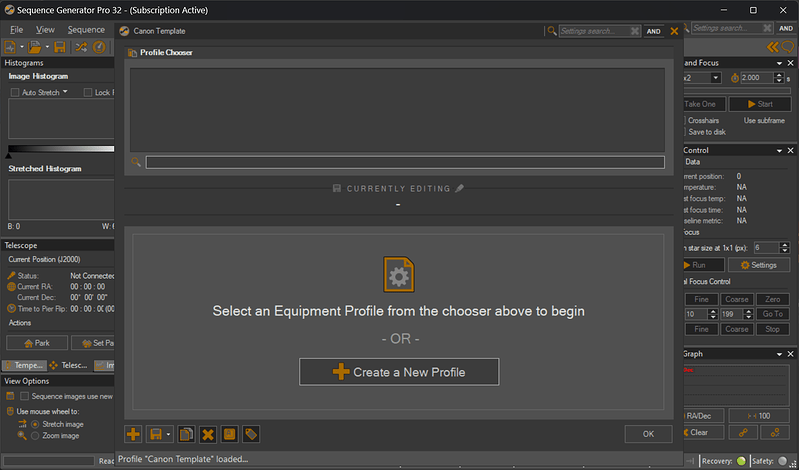Enable the Auto Stretch checkbox
Image resolution: width=799 pixels, height=470 pixels.
pos(15,93)
